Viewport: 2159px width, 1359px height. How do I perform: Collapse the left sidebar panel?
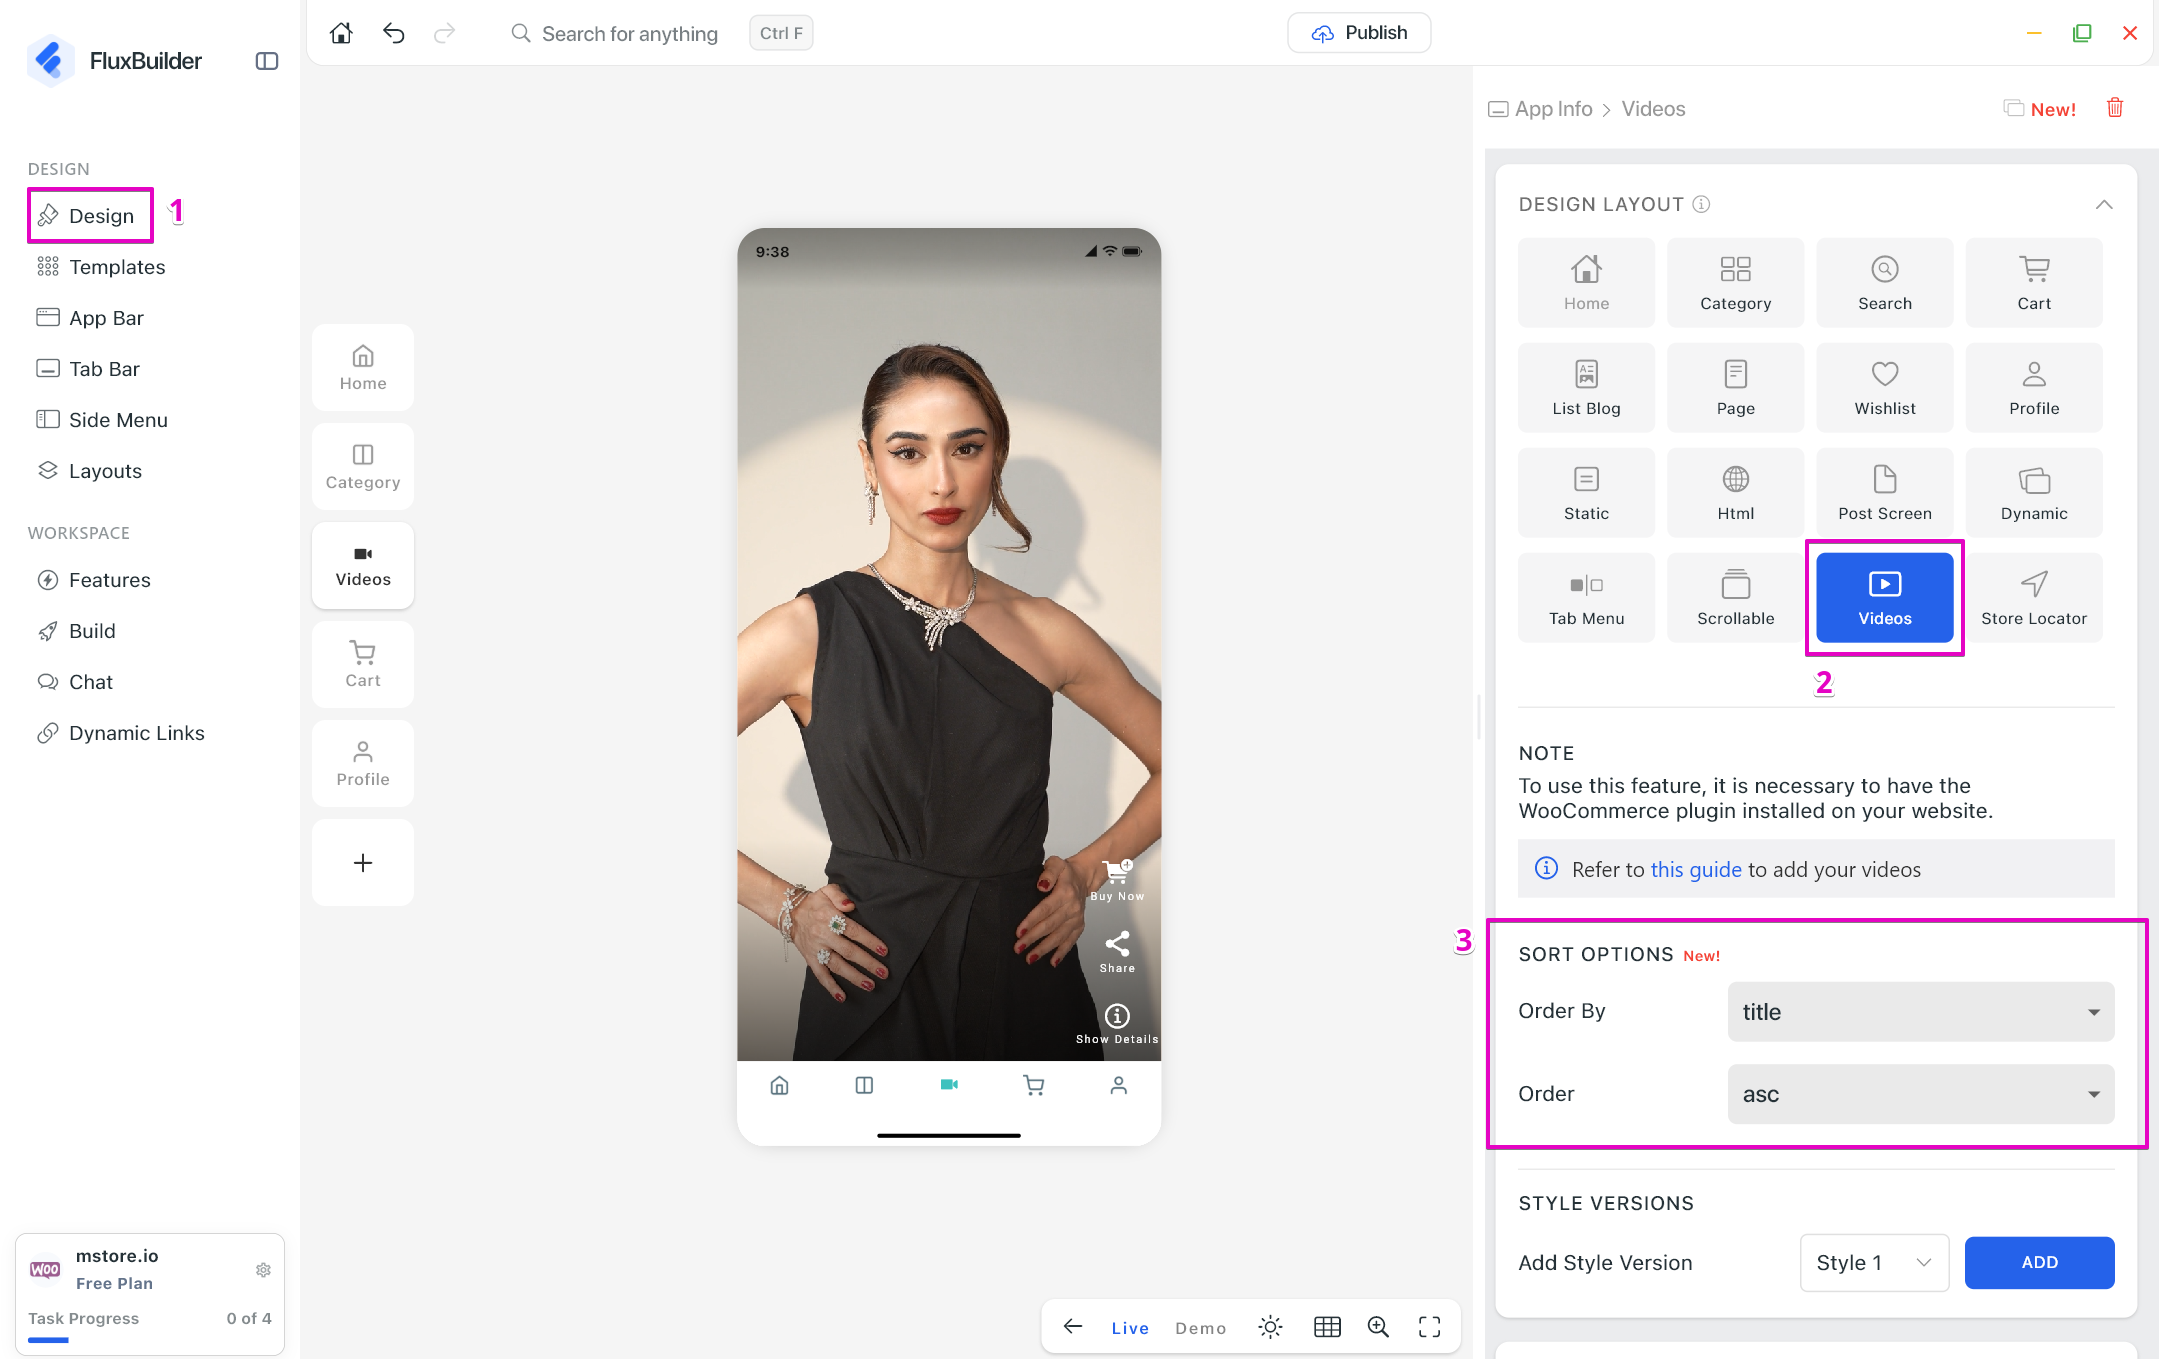266,61
